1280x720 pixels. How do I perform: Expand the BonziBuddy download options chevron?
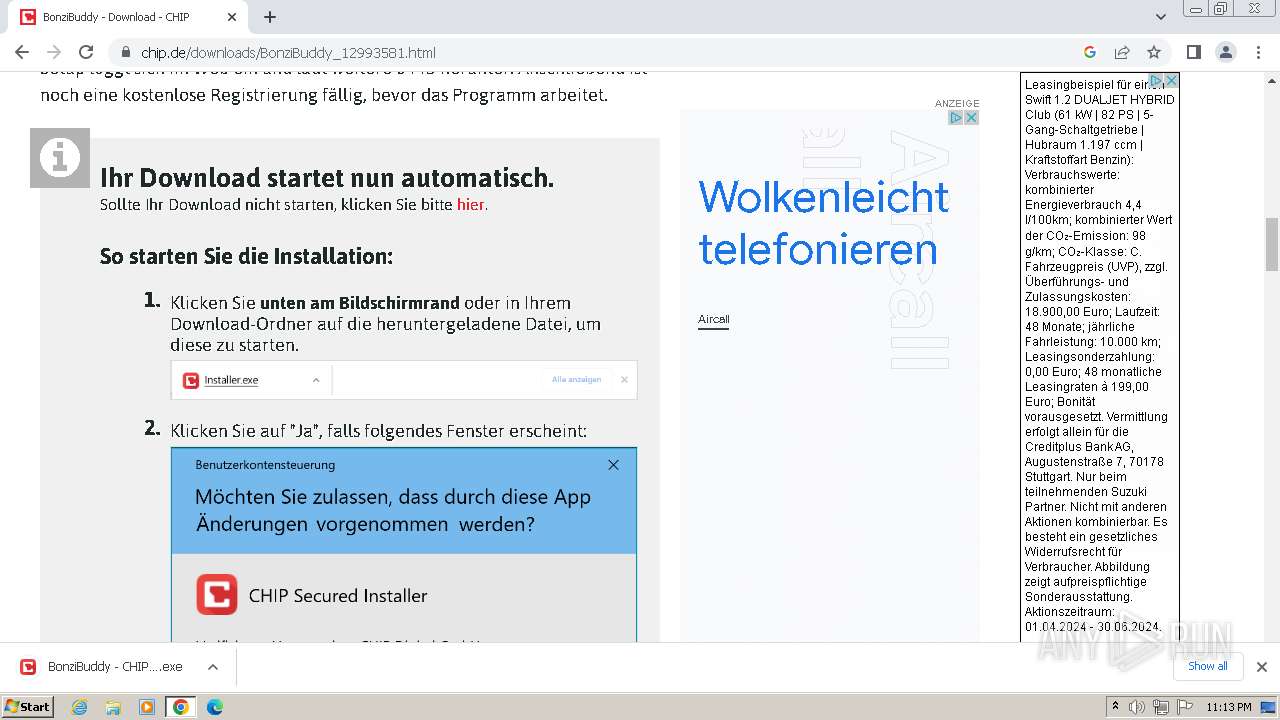click(212, 667)
